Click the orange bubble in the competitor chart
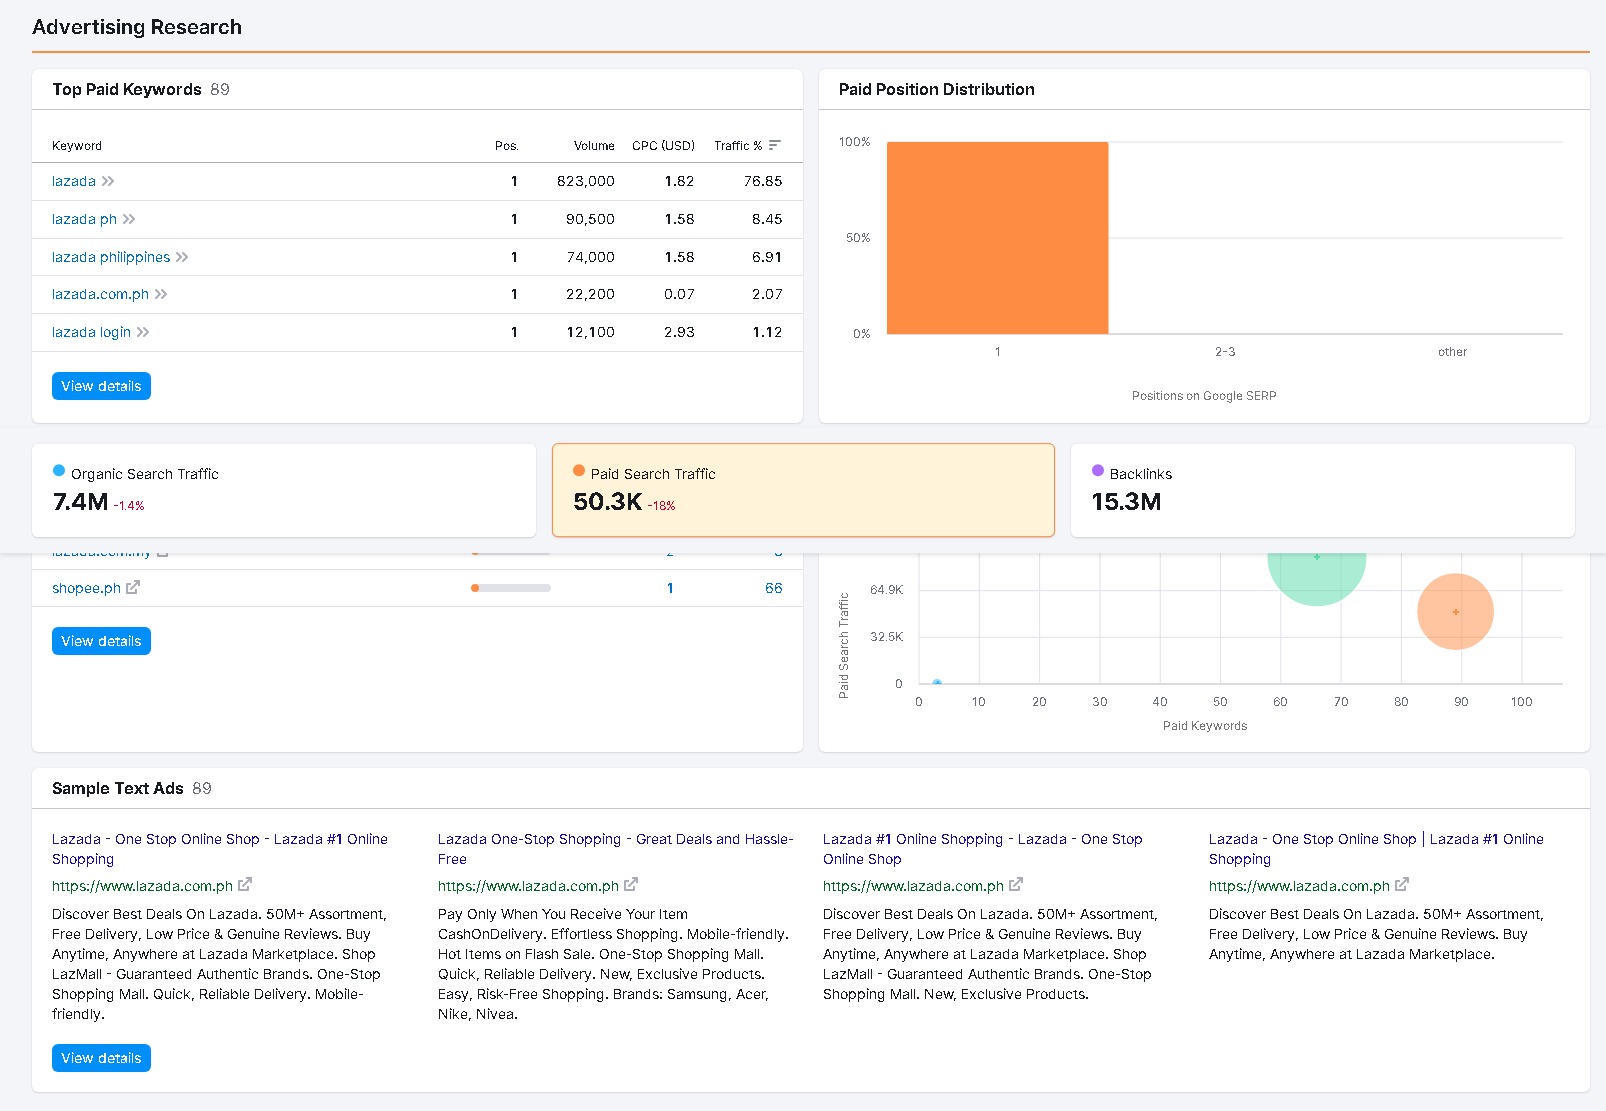Viewport: 1606px width, 1111px height. coord(1455,611)
